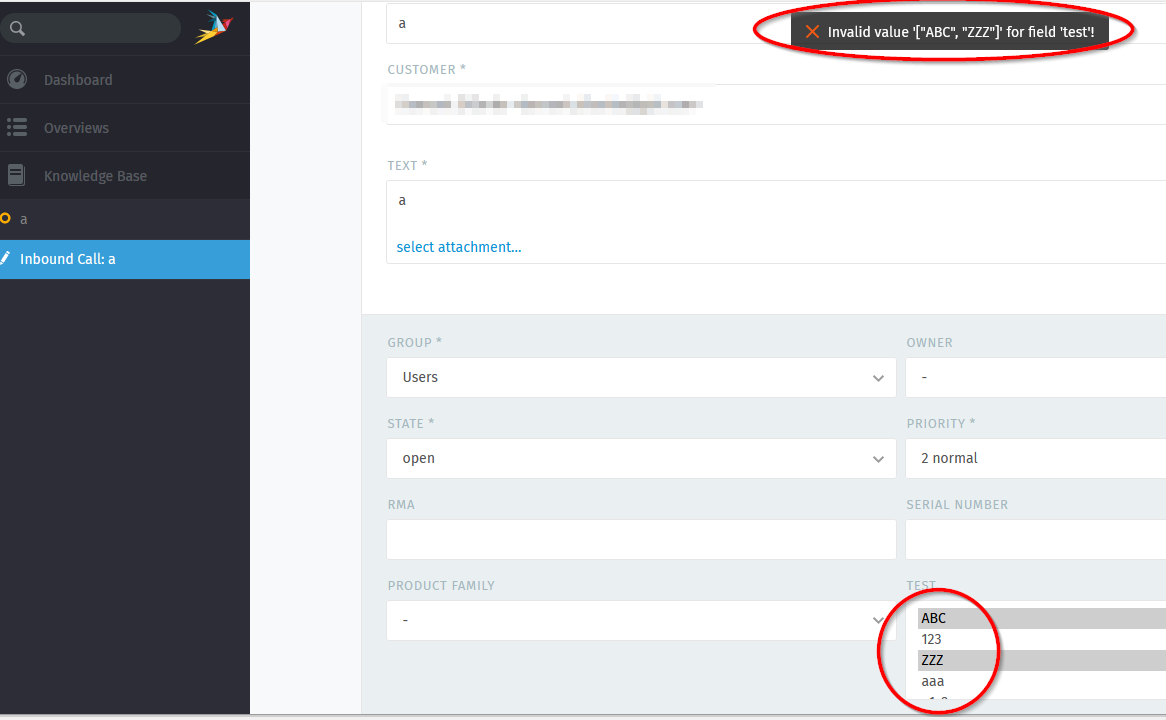The width and height of the screenshot is (1166, 720).
Task: Click the Group dropdown chevron arrow
Action: [x=878, y=378]
